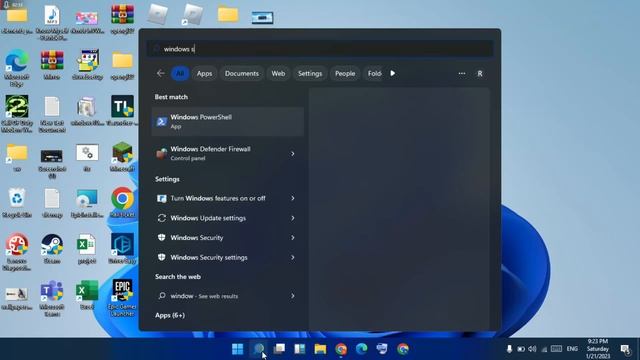Select the MP3 audio file on desktop

point(52,22)
